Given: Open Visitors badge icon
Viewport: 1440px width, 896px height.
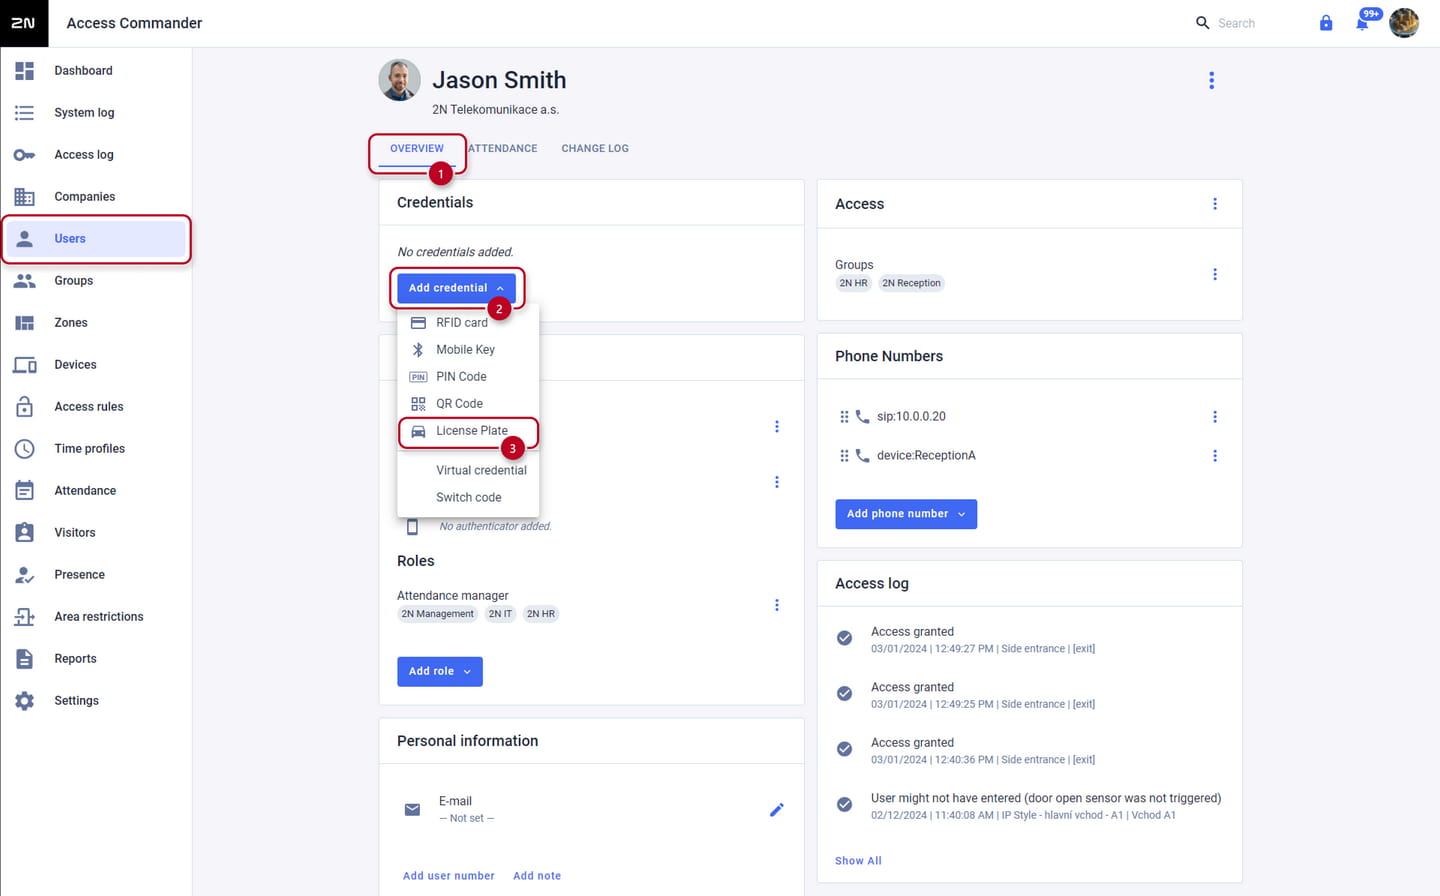Looking at the screenshot, I should [24, 533].
